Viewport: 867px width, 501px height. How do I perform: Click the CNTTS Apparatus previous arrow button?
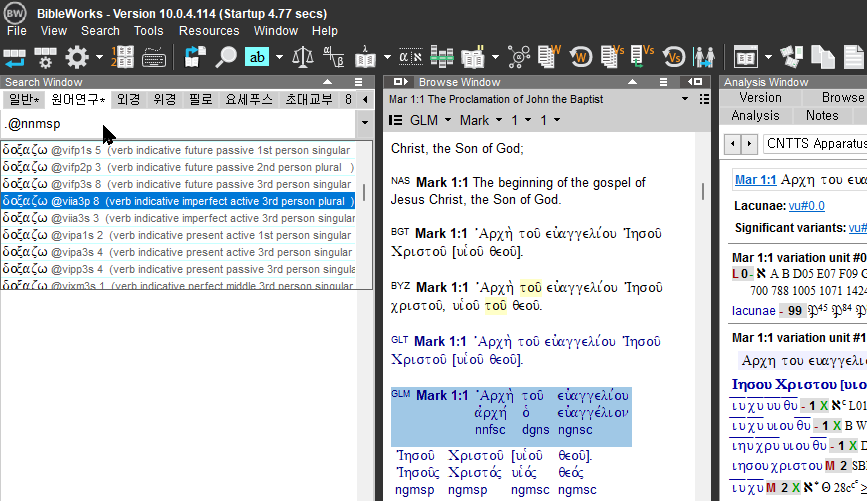click(x=733, y=144)
